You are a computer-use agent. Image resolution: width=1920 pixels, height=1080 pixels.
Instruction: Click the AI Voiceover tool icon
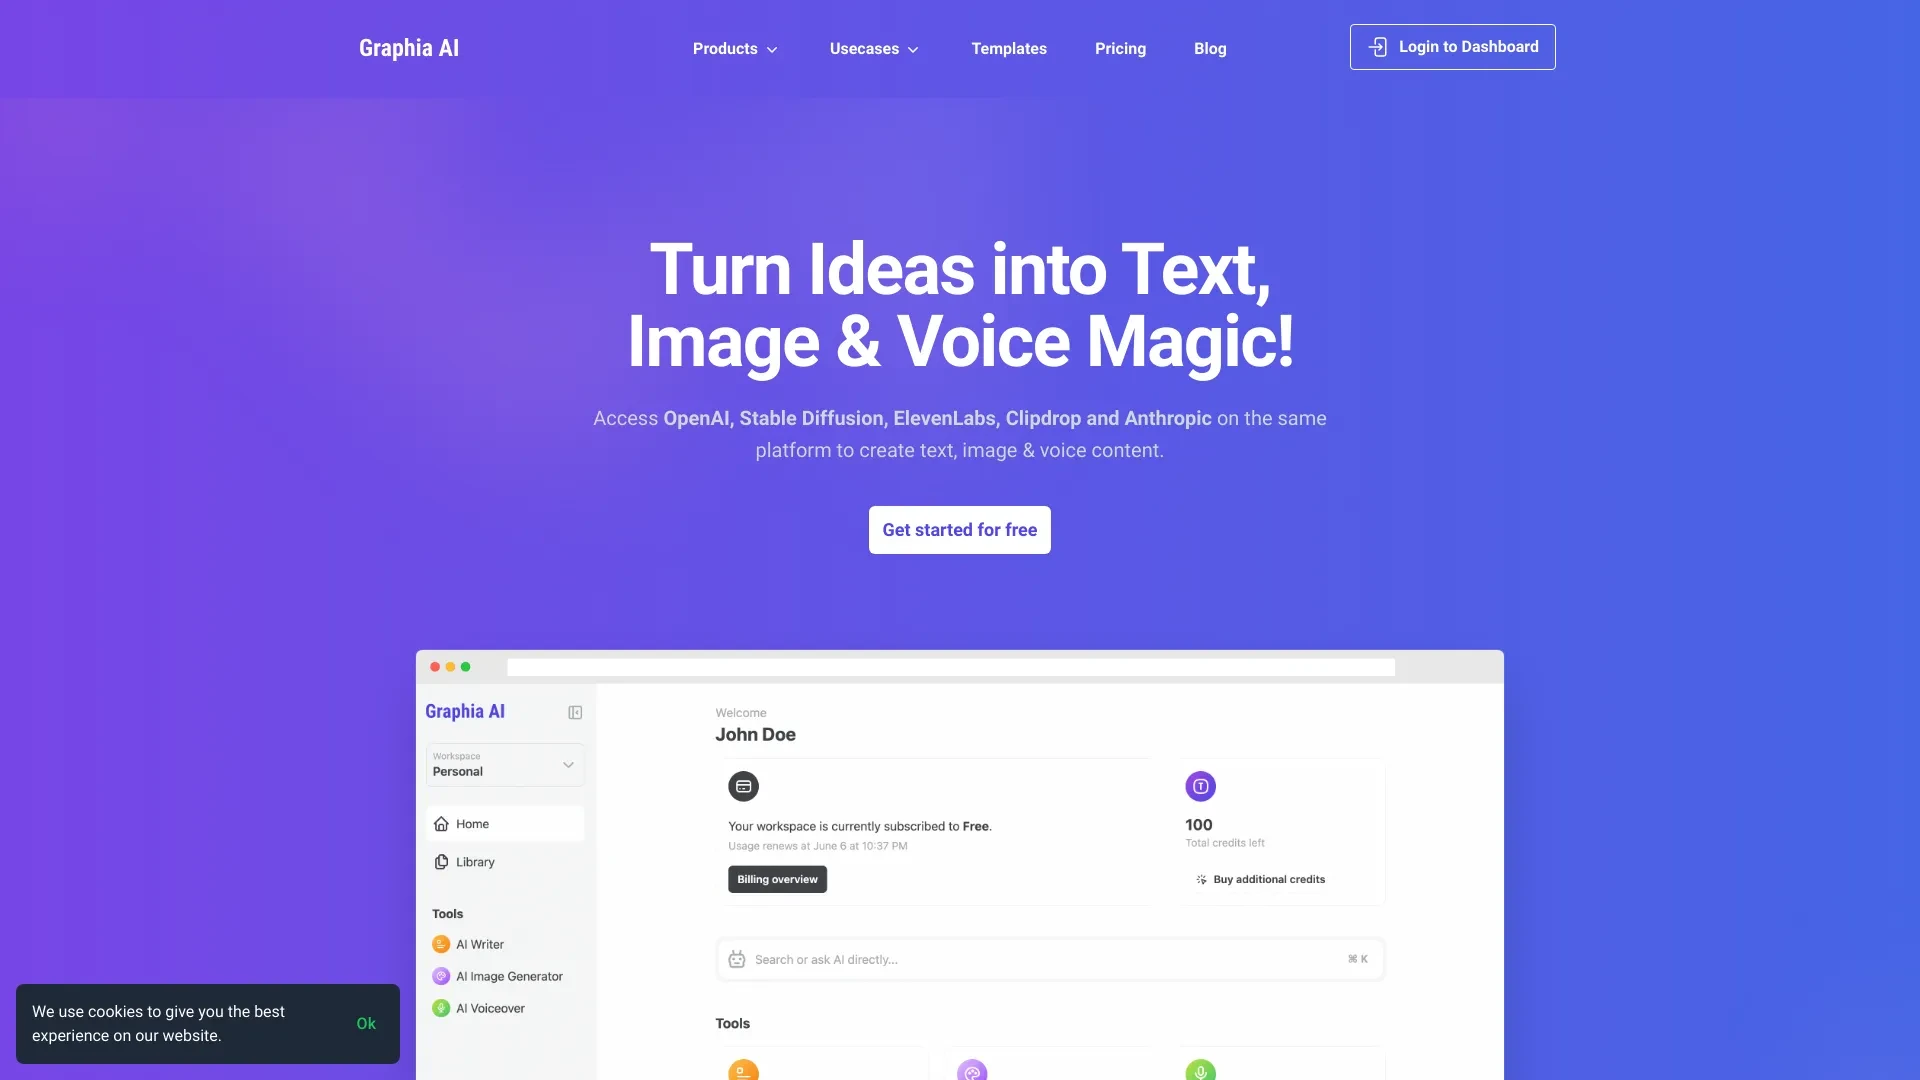click(x=440, y=1009)
